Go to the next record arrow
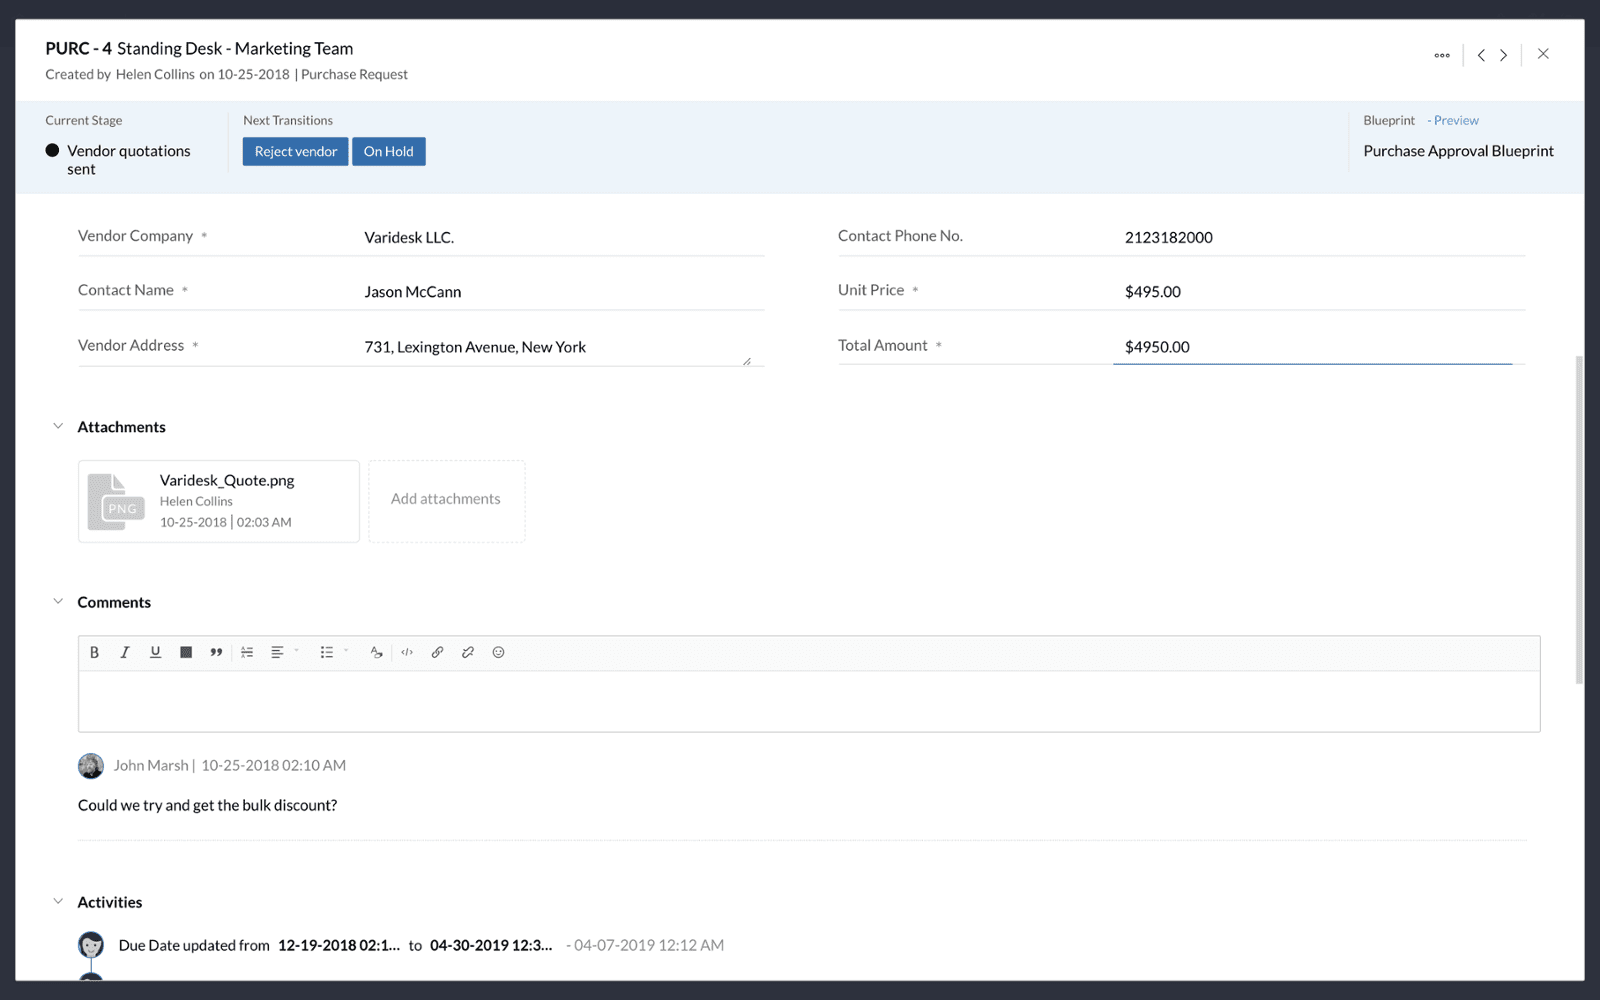 pyautogui.click(x=1503, y=55)
